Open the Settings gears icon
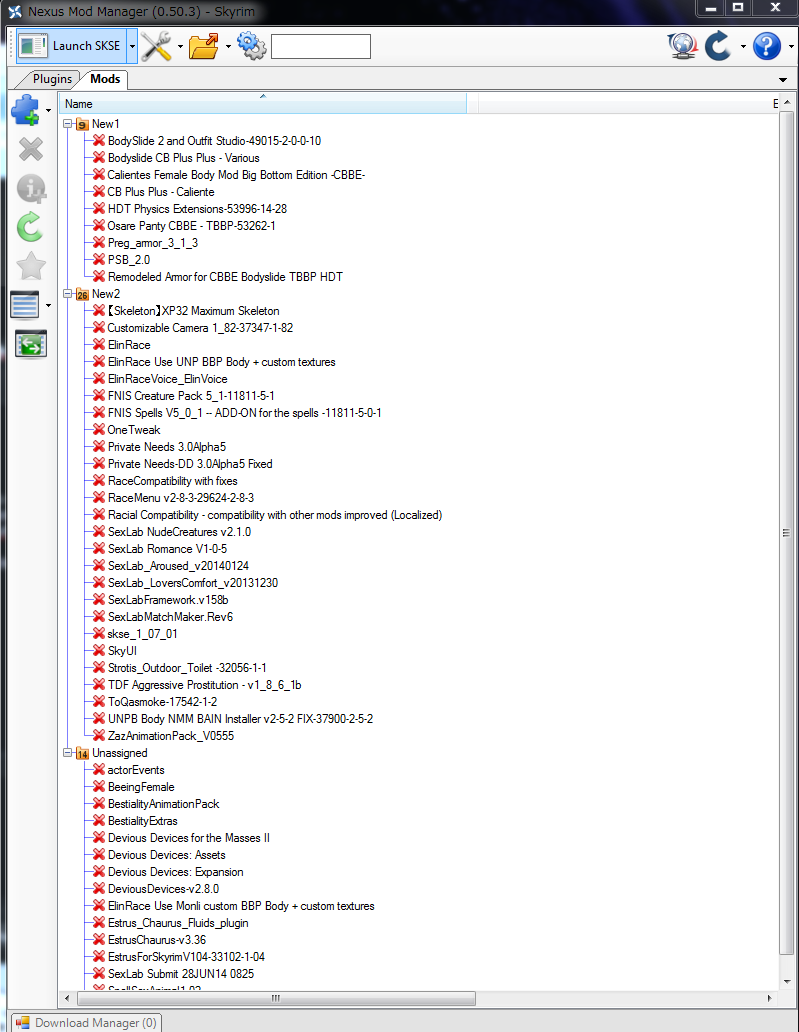 (x=251, y=46)
